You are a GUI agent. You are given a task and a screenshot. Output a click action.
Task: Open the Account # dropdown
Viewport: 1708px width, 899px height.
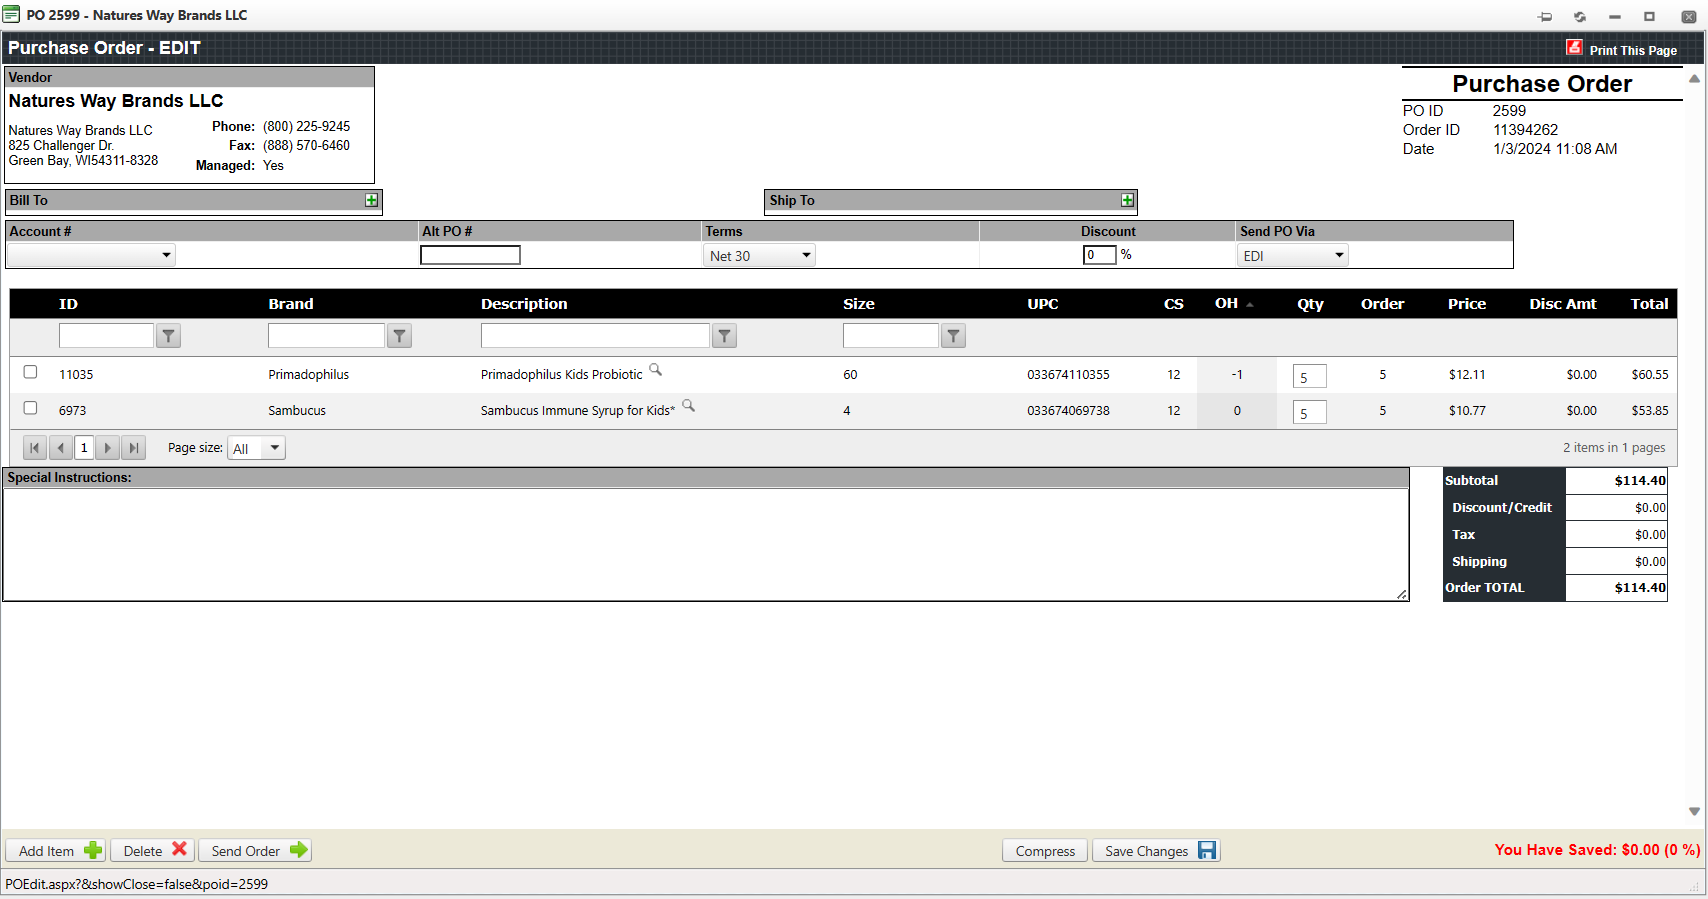pyautogui.click(x=91, y=255)
